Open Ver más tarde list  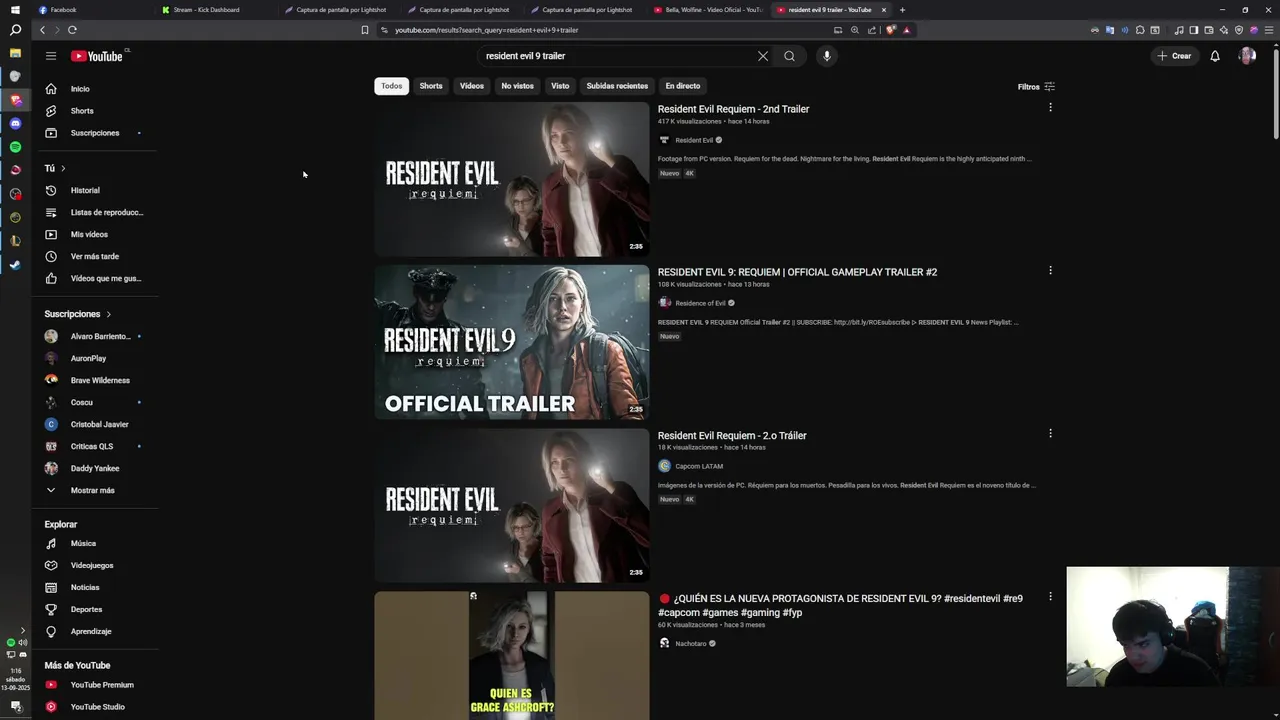tap(95, 256)
